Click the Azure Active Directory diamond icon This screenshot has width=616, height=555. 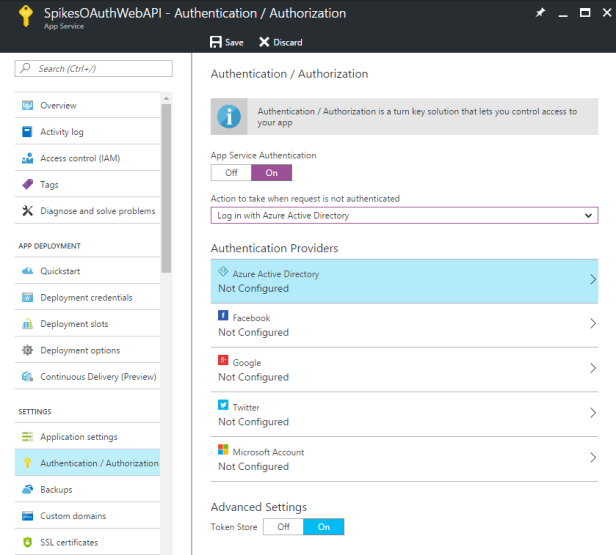[223, 271]
